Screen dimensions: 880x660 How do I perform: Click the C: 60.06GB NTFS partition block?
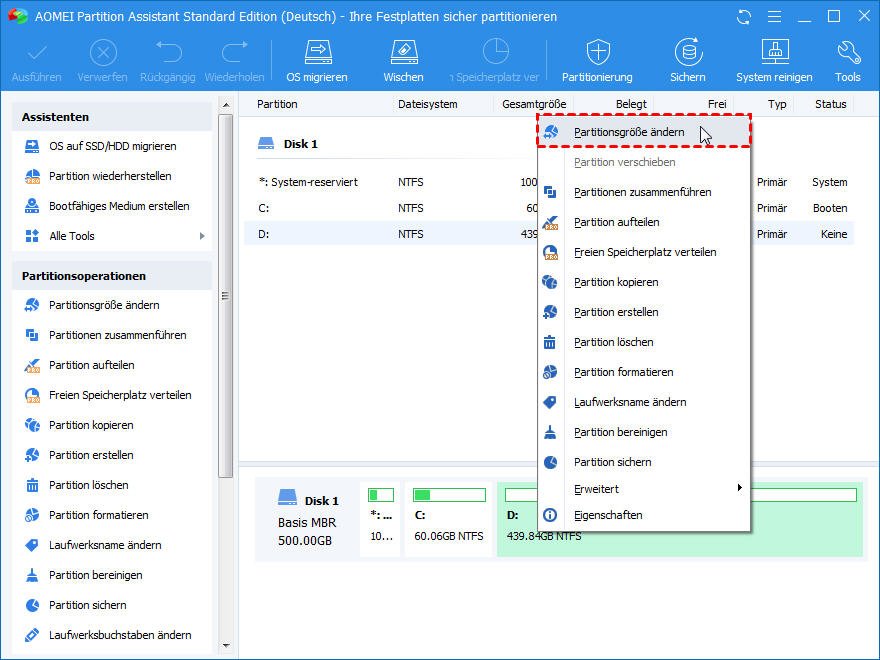click(x=448, y=519)
